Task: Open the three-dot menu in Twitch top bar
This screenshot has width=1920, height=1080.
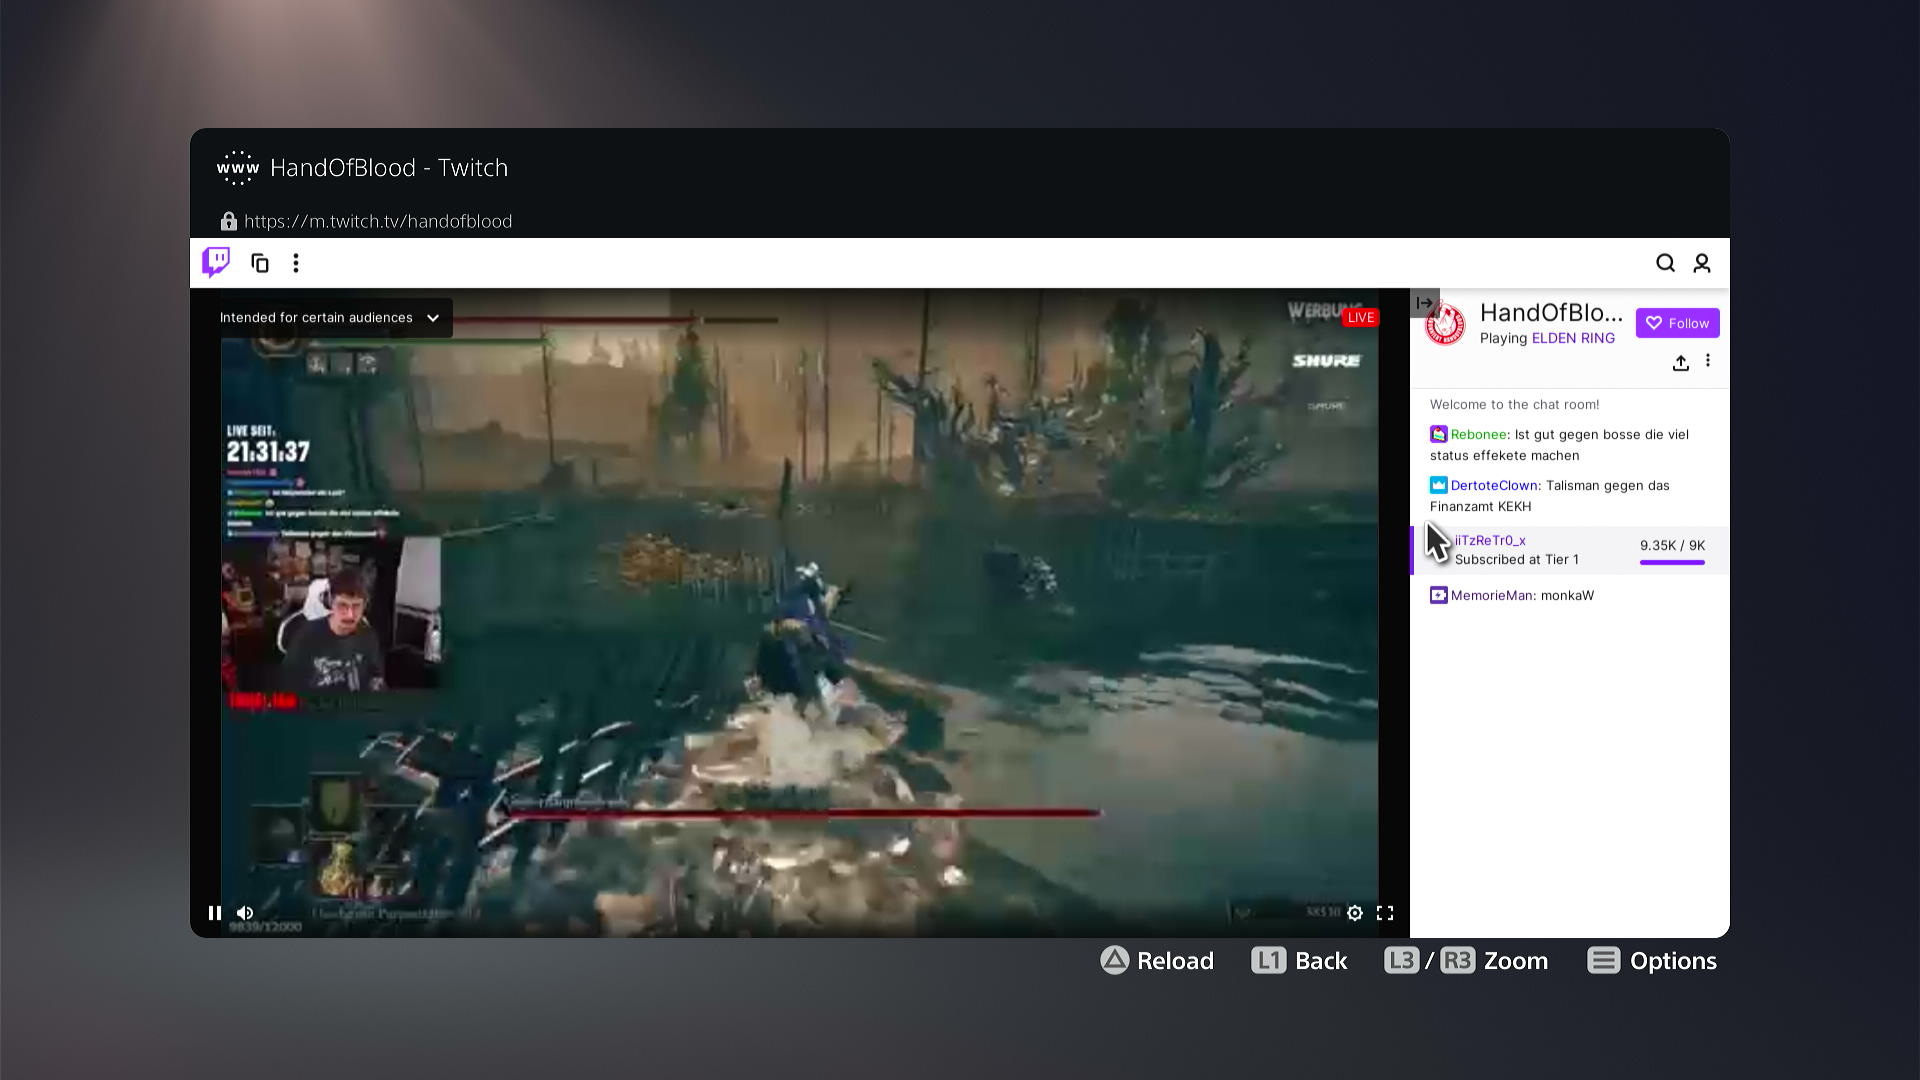Action: point(296,263)
